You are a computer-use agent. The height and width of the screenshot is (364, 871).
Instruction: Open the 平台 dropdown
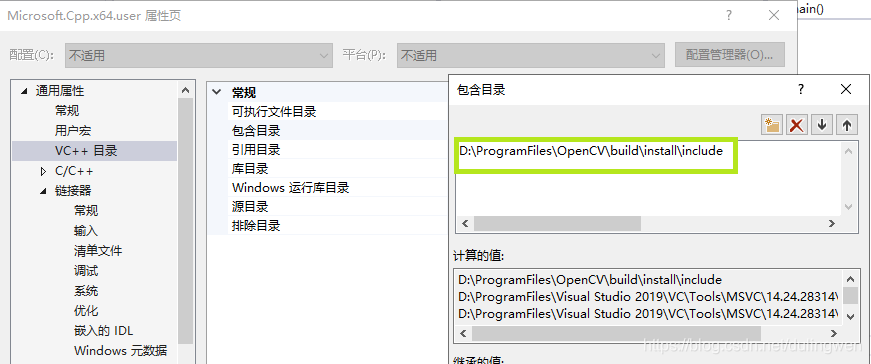coord(530,56)
